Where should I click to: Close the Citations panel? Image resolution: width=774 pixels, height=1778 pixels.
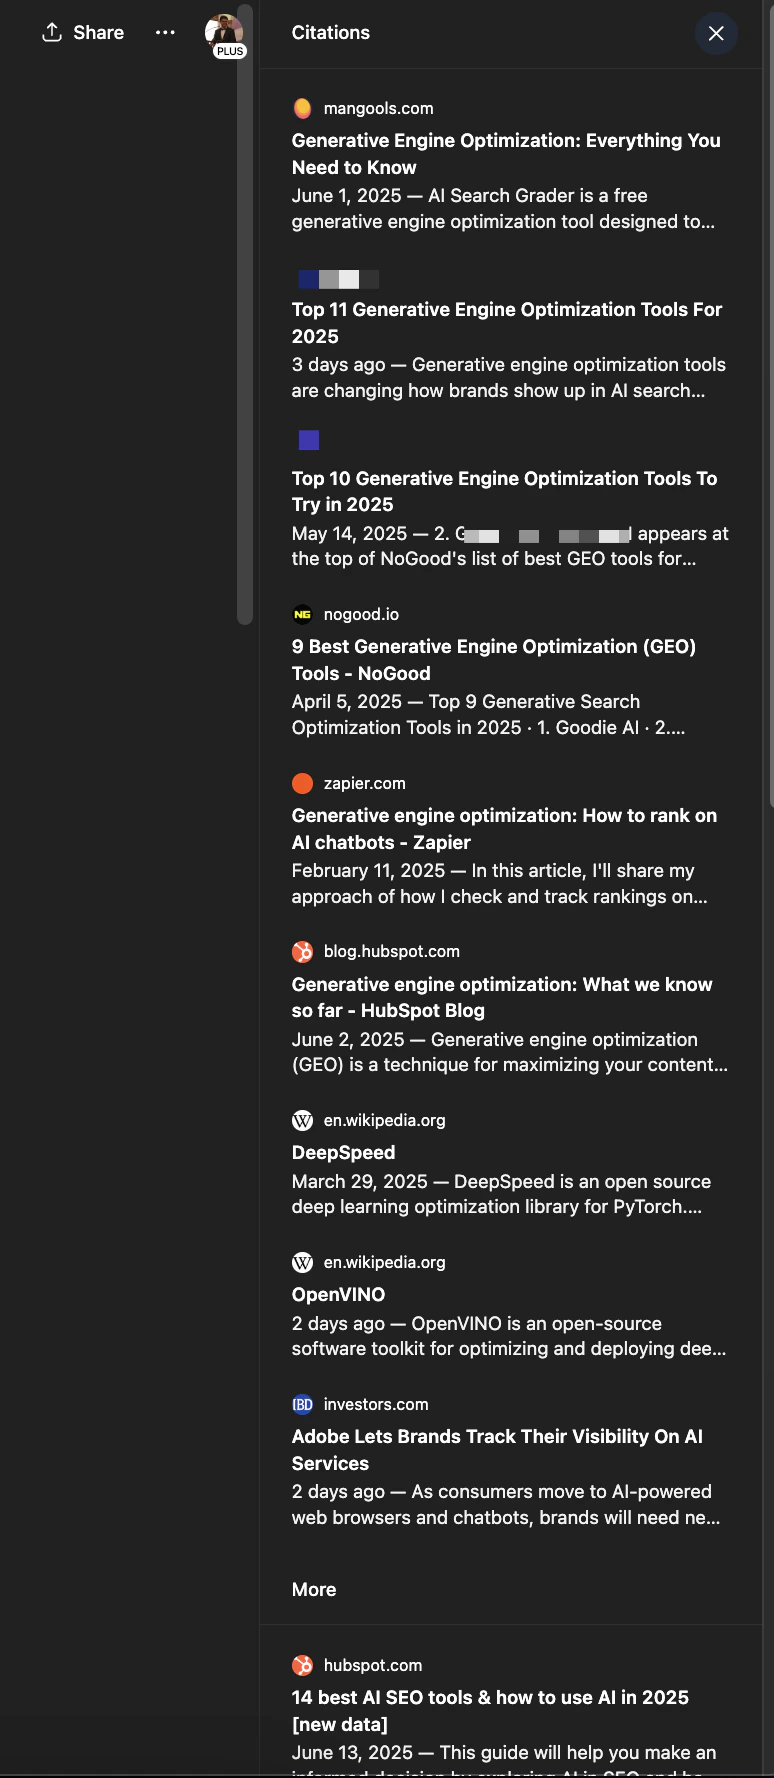point(716,33)
